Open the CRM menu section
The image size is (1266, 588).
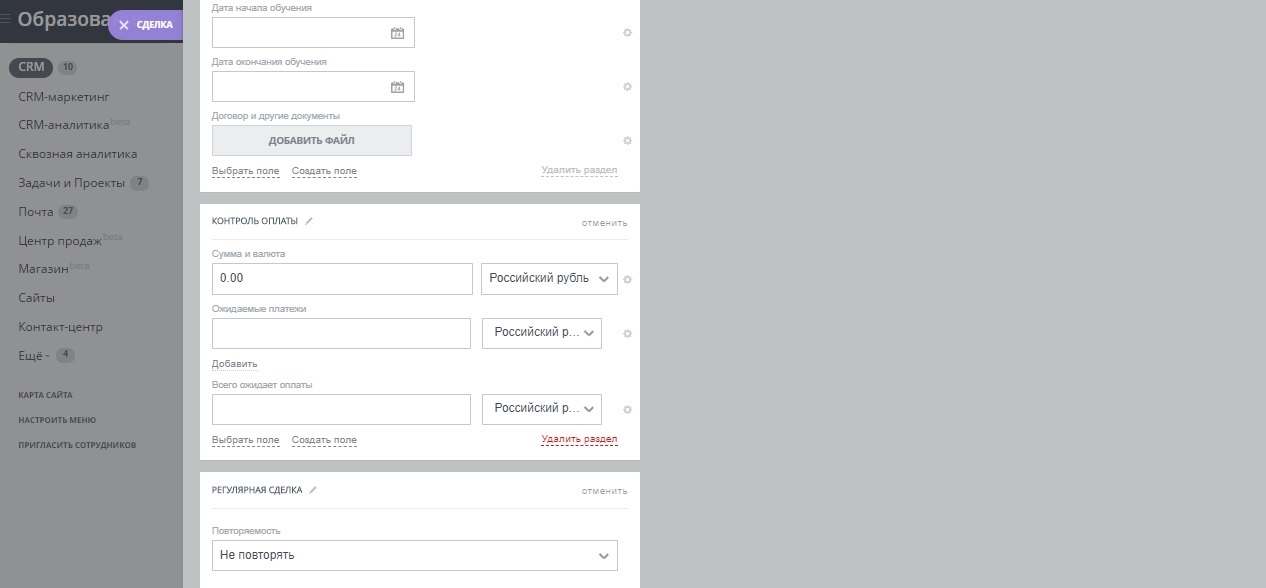click(31, 68)
